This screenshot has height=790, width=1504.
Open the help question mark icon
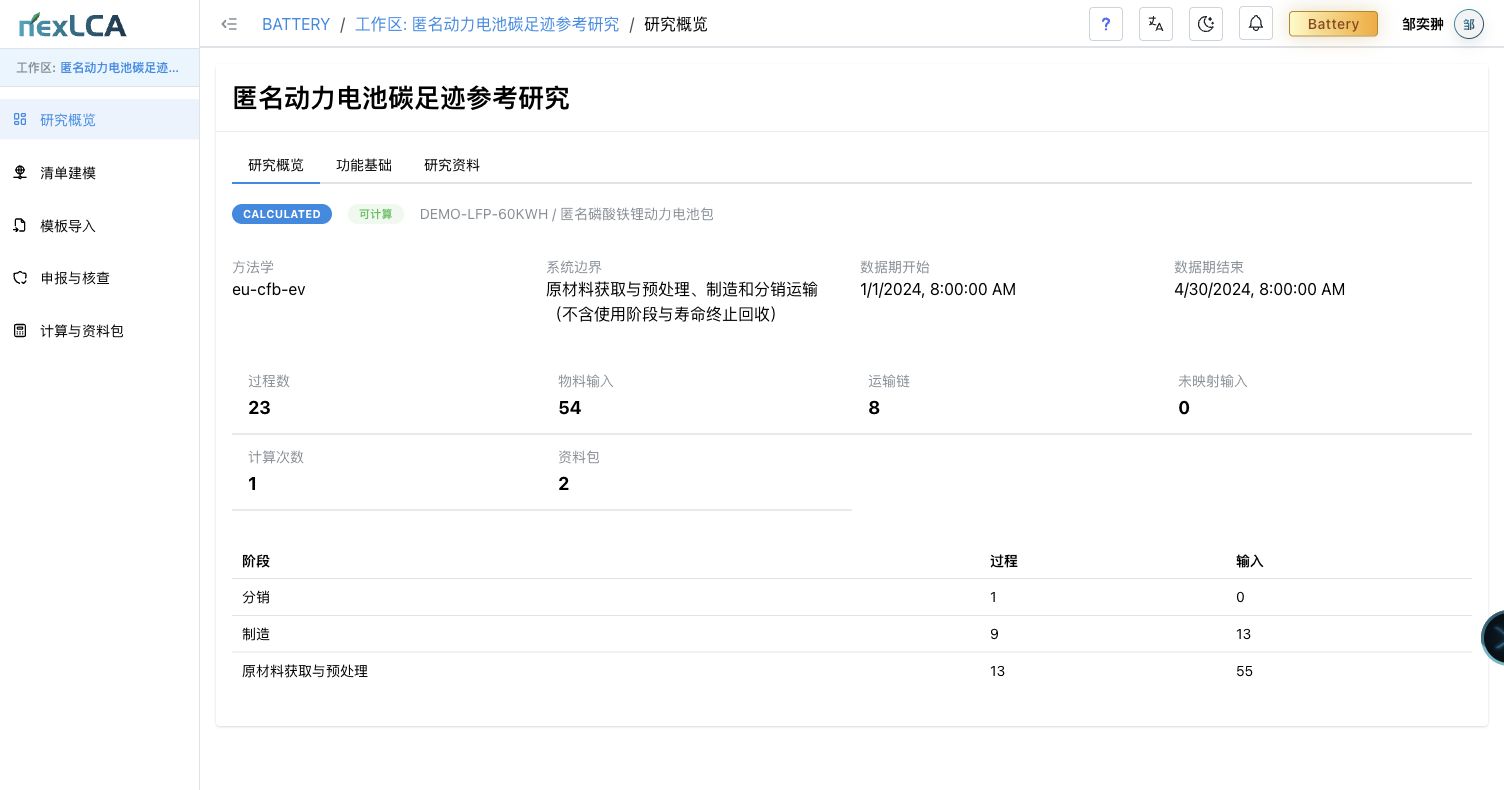coord(1105,24)
